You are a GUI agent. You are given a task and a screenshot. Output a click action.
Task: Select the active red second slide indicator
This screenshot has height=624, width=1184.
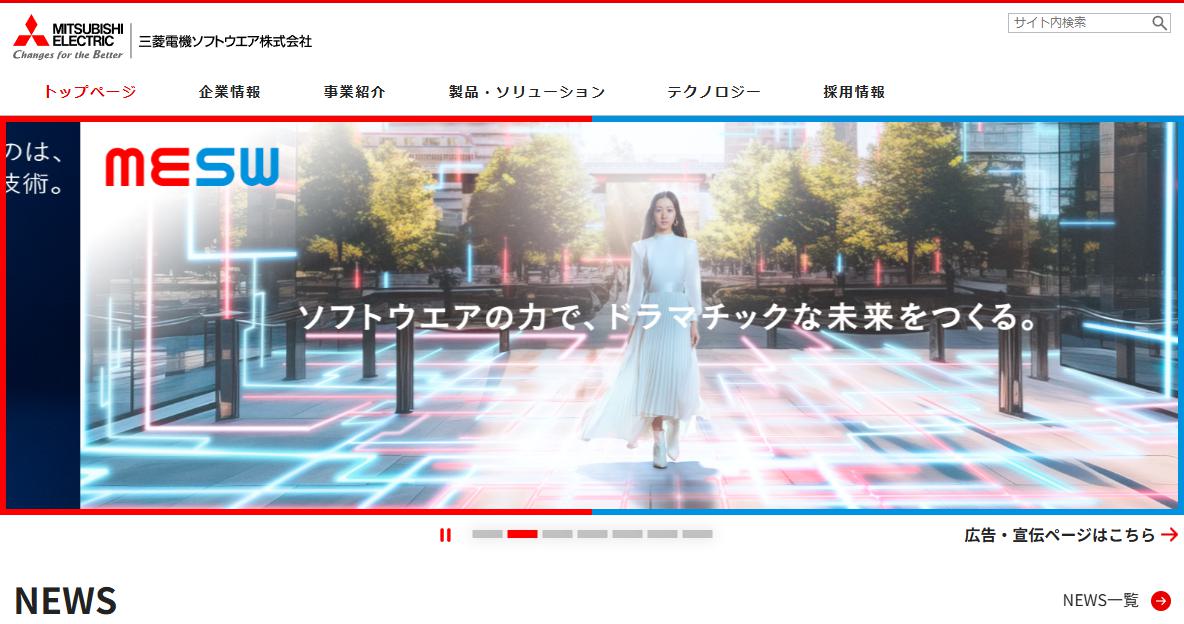point(523,534)
